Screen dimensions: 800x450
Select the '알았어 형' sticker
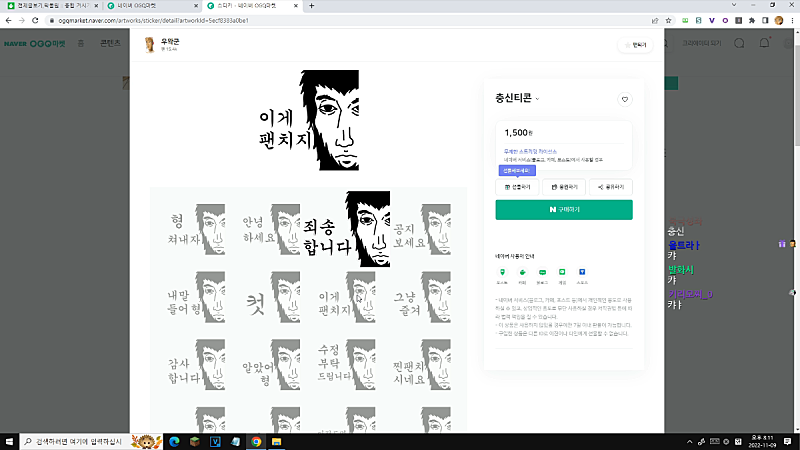click(x=271, y=365)
